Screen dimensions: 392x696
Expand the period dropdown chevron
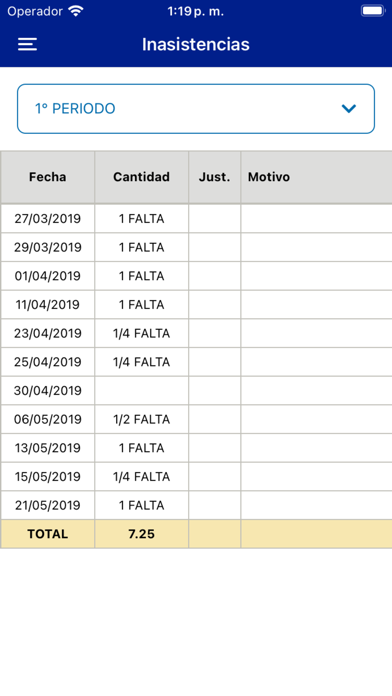[349, 108]
